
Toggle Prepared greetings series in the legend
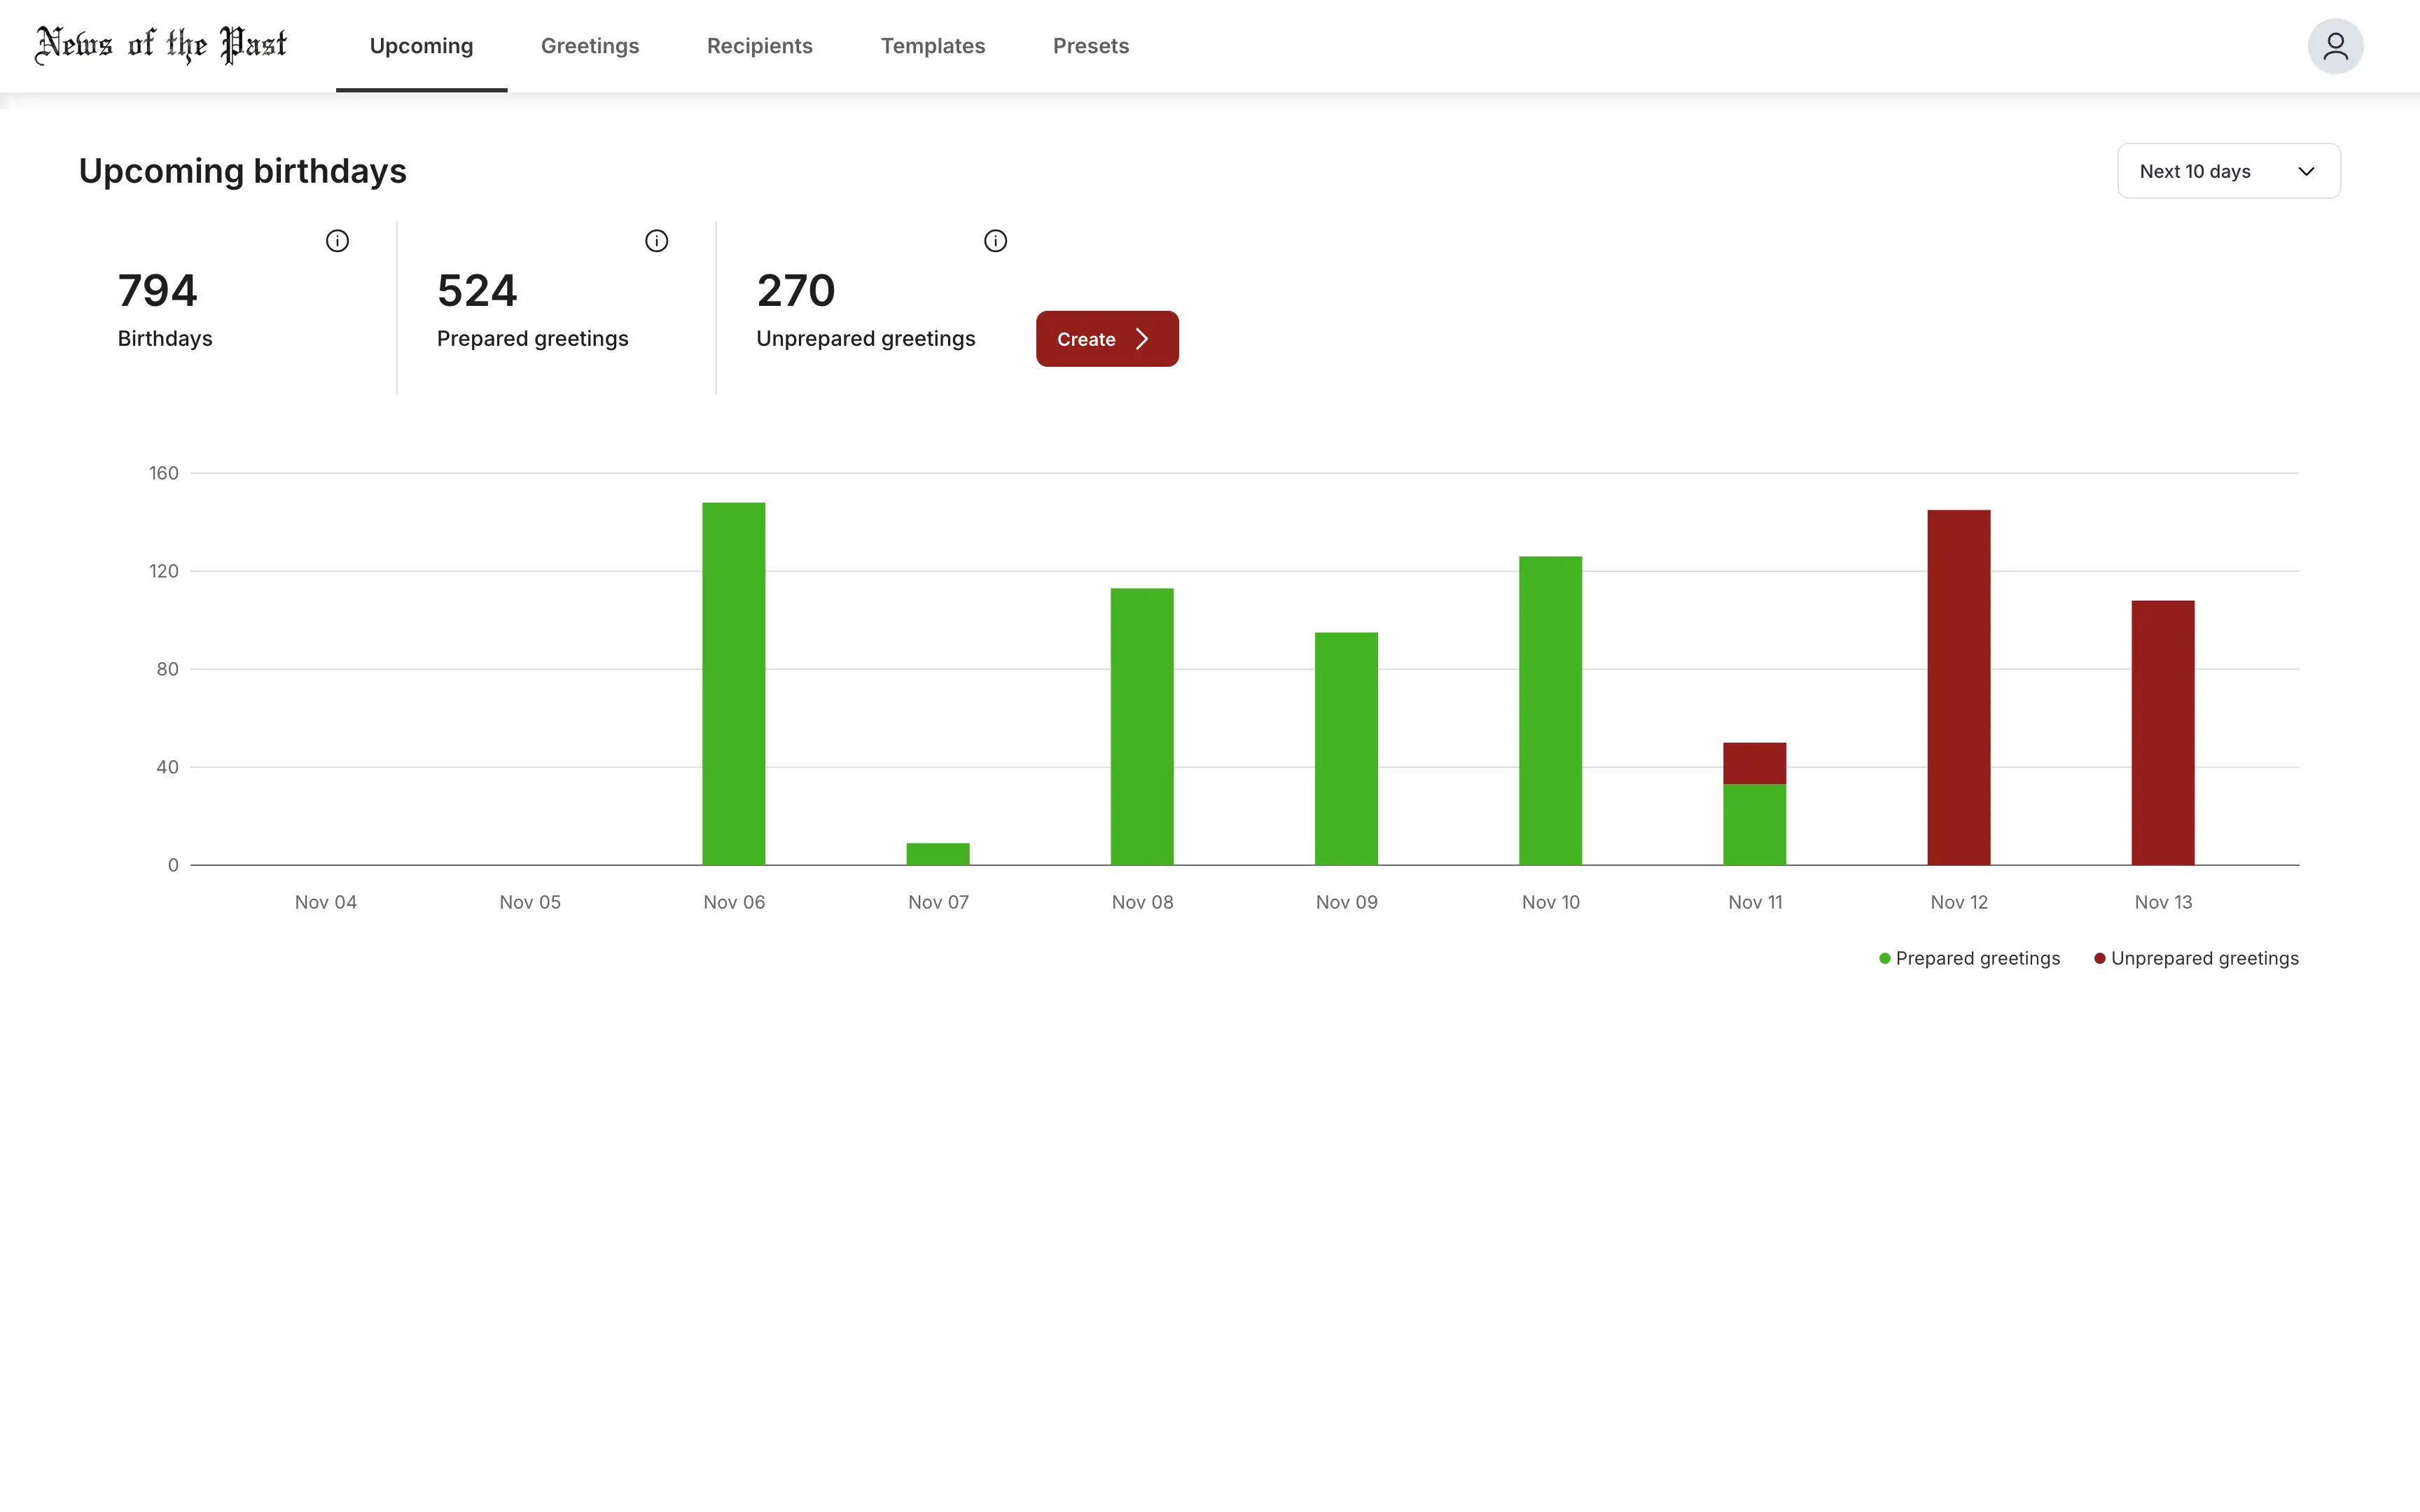(1977, 957)
